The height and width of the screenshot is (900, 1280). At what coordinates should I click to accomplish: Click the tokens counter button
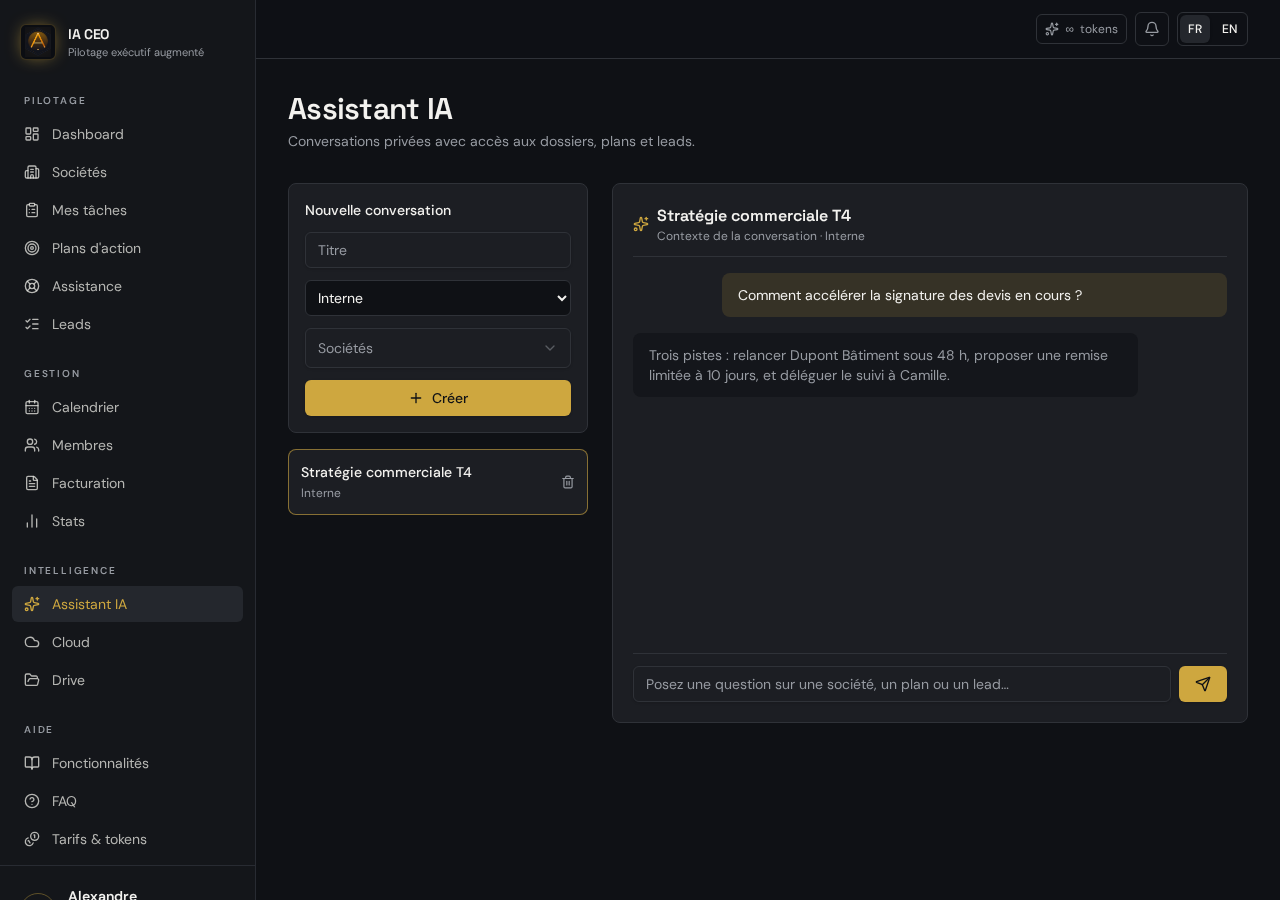click(x=1081, y=29)
